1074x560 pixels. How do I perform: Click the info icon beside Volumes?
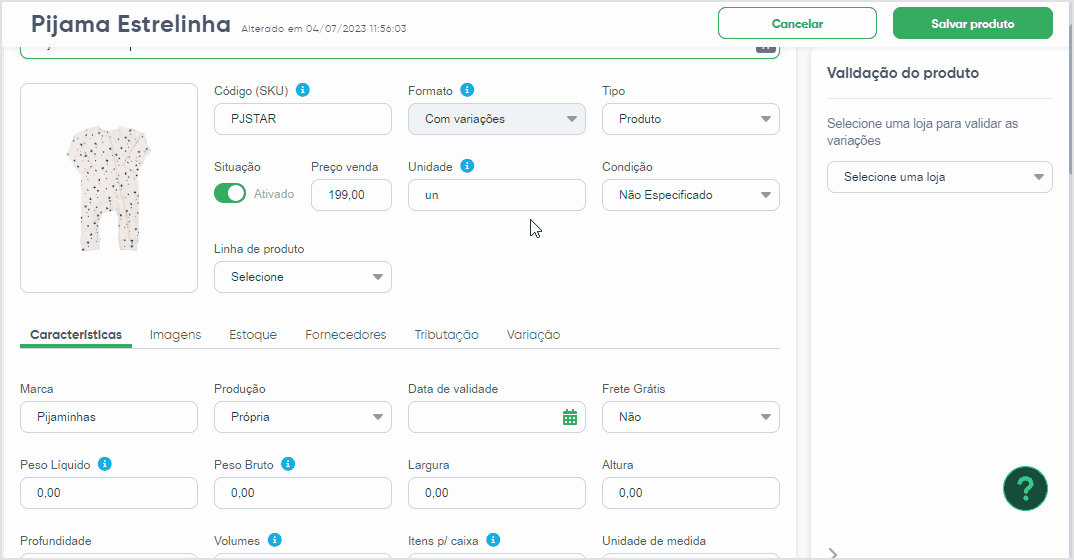click(x=275, y=539)
